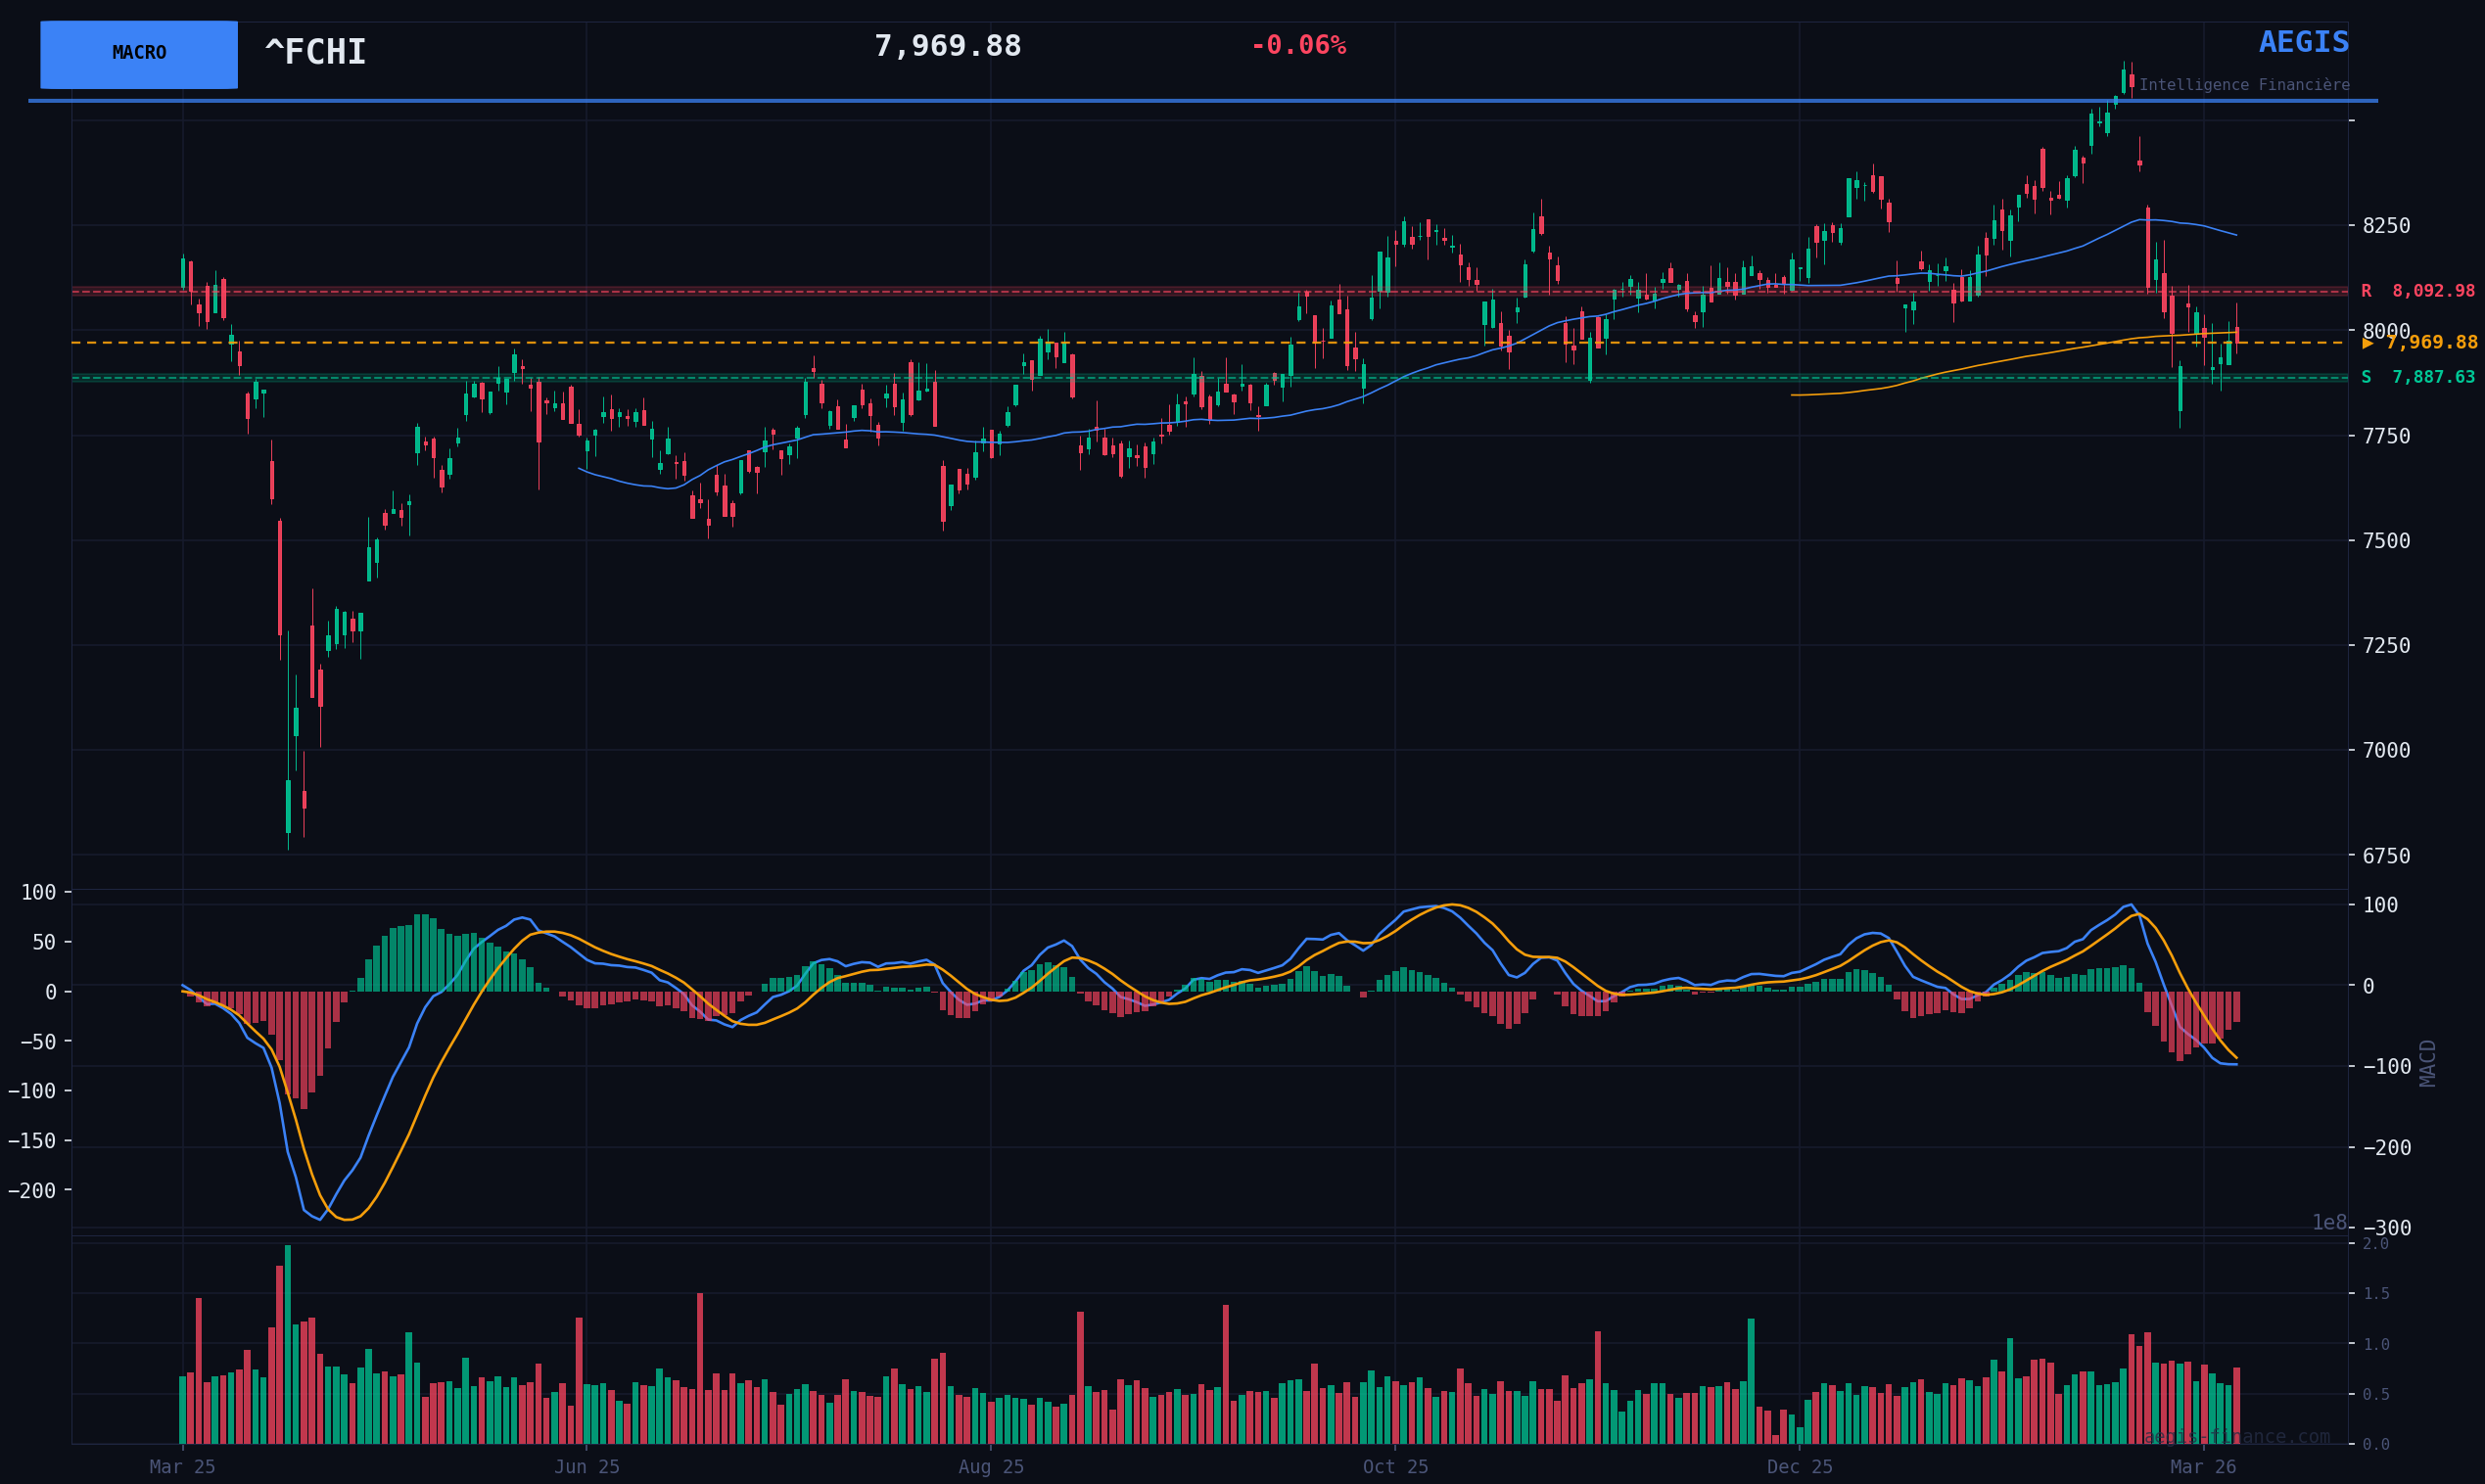Click the 1e8 volume scale label

point(2328,1223)
